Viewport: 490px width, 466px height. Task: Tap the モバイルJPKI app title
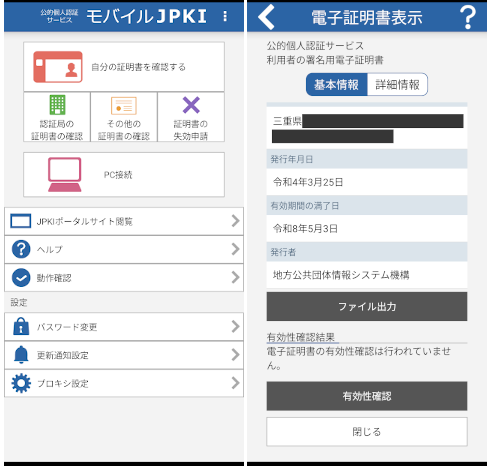[147, 16]
